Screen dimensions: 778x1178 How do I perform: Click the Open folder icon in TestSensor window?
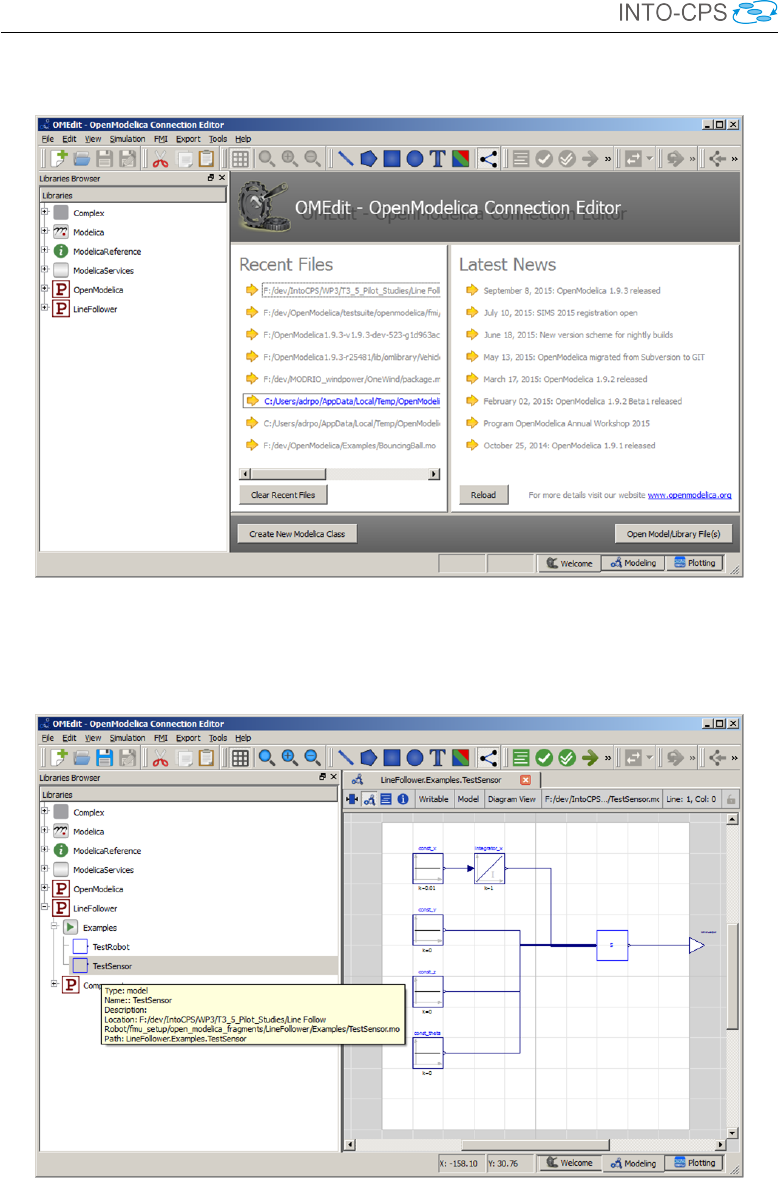(x=82, y=758)
